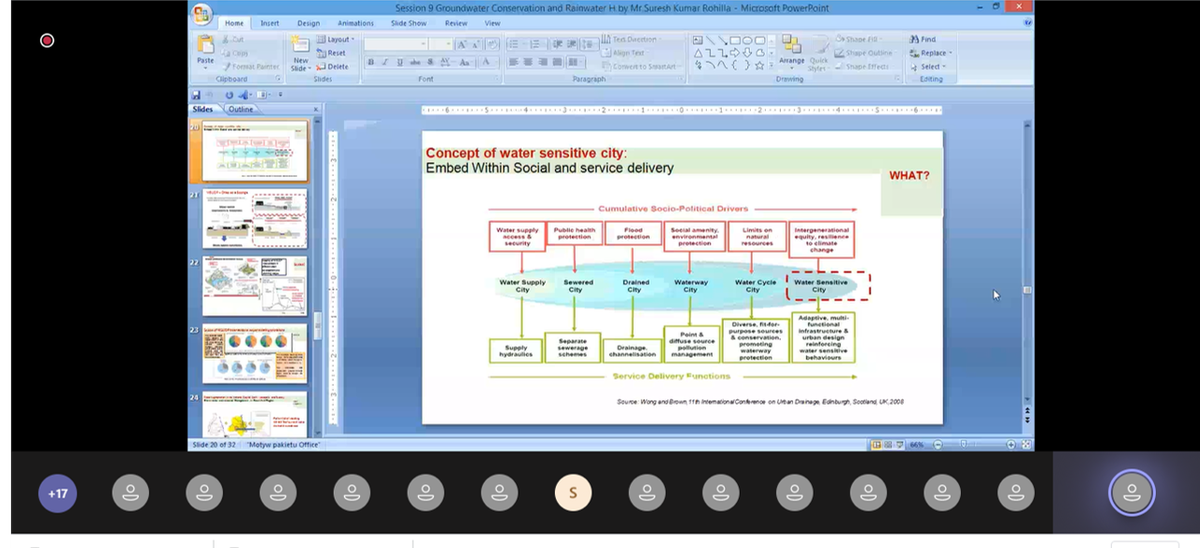Screen dimensions: 1200x548
Task: Open the Review ribbon tab
Action: (456, 23)
